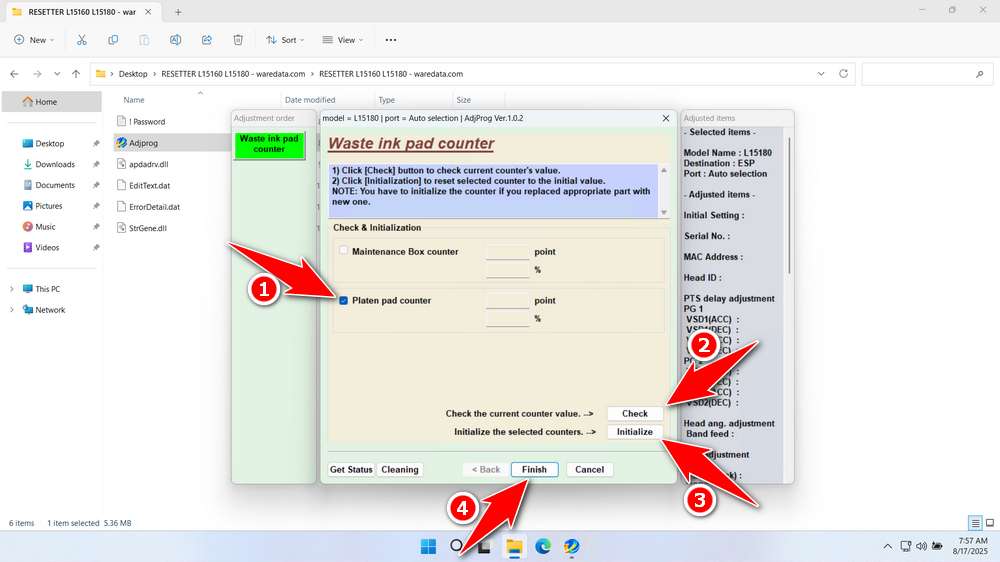Select the apdadrv.dll file

143,164
